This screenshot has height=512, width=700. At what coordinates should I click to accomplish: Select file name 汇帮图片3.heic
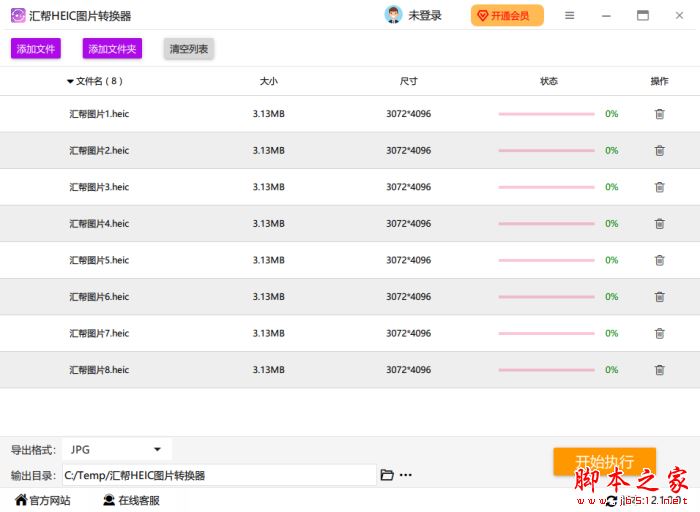click(x=99, y=187)
